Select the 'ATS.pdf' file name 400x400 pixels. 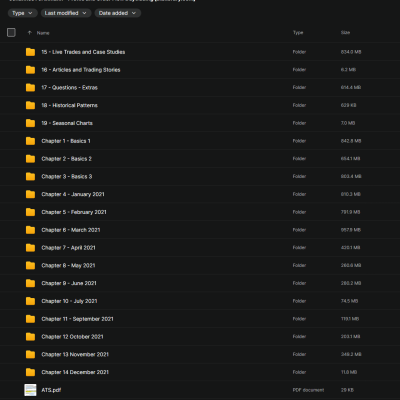pyautogui.click(x=51, y=390)
